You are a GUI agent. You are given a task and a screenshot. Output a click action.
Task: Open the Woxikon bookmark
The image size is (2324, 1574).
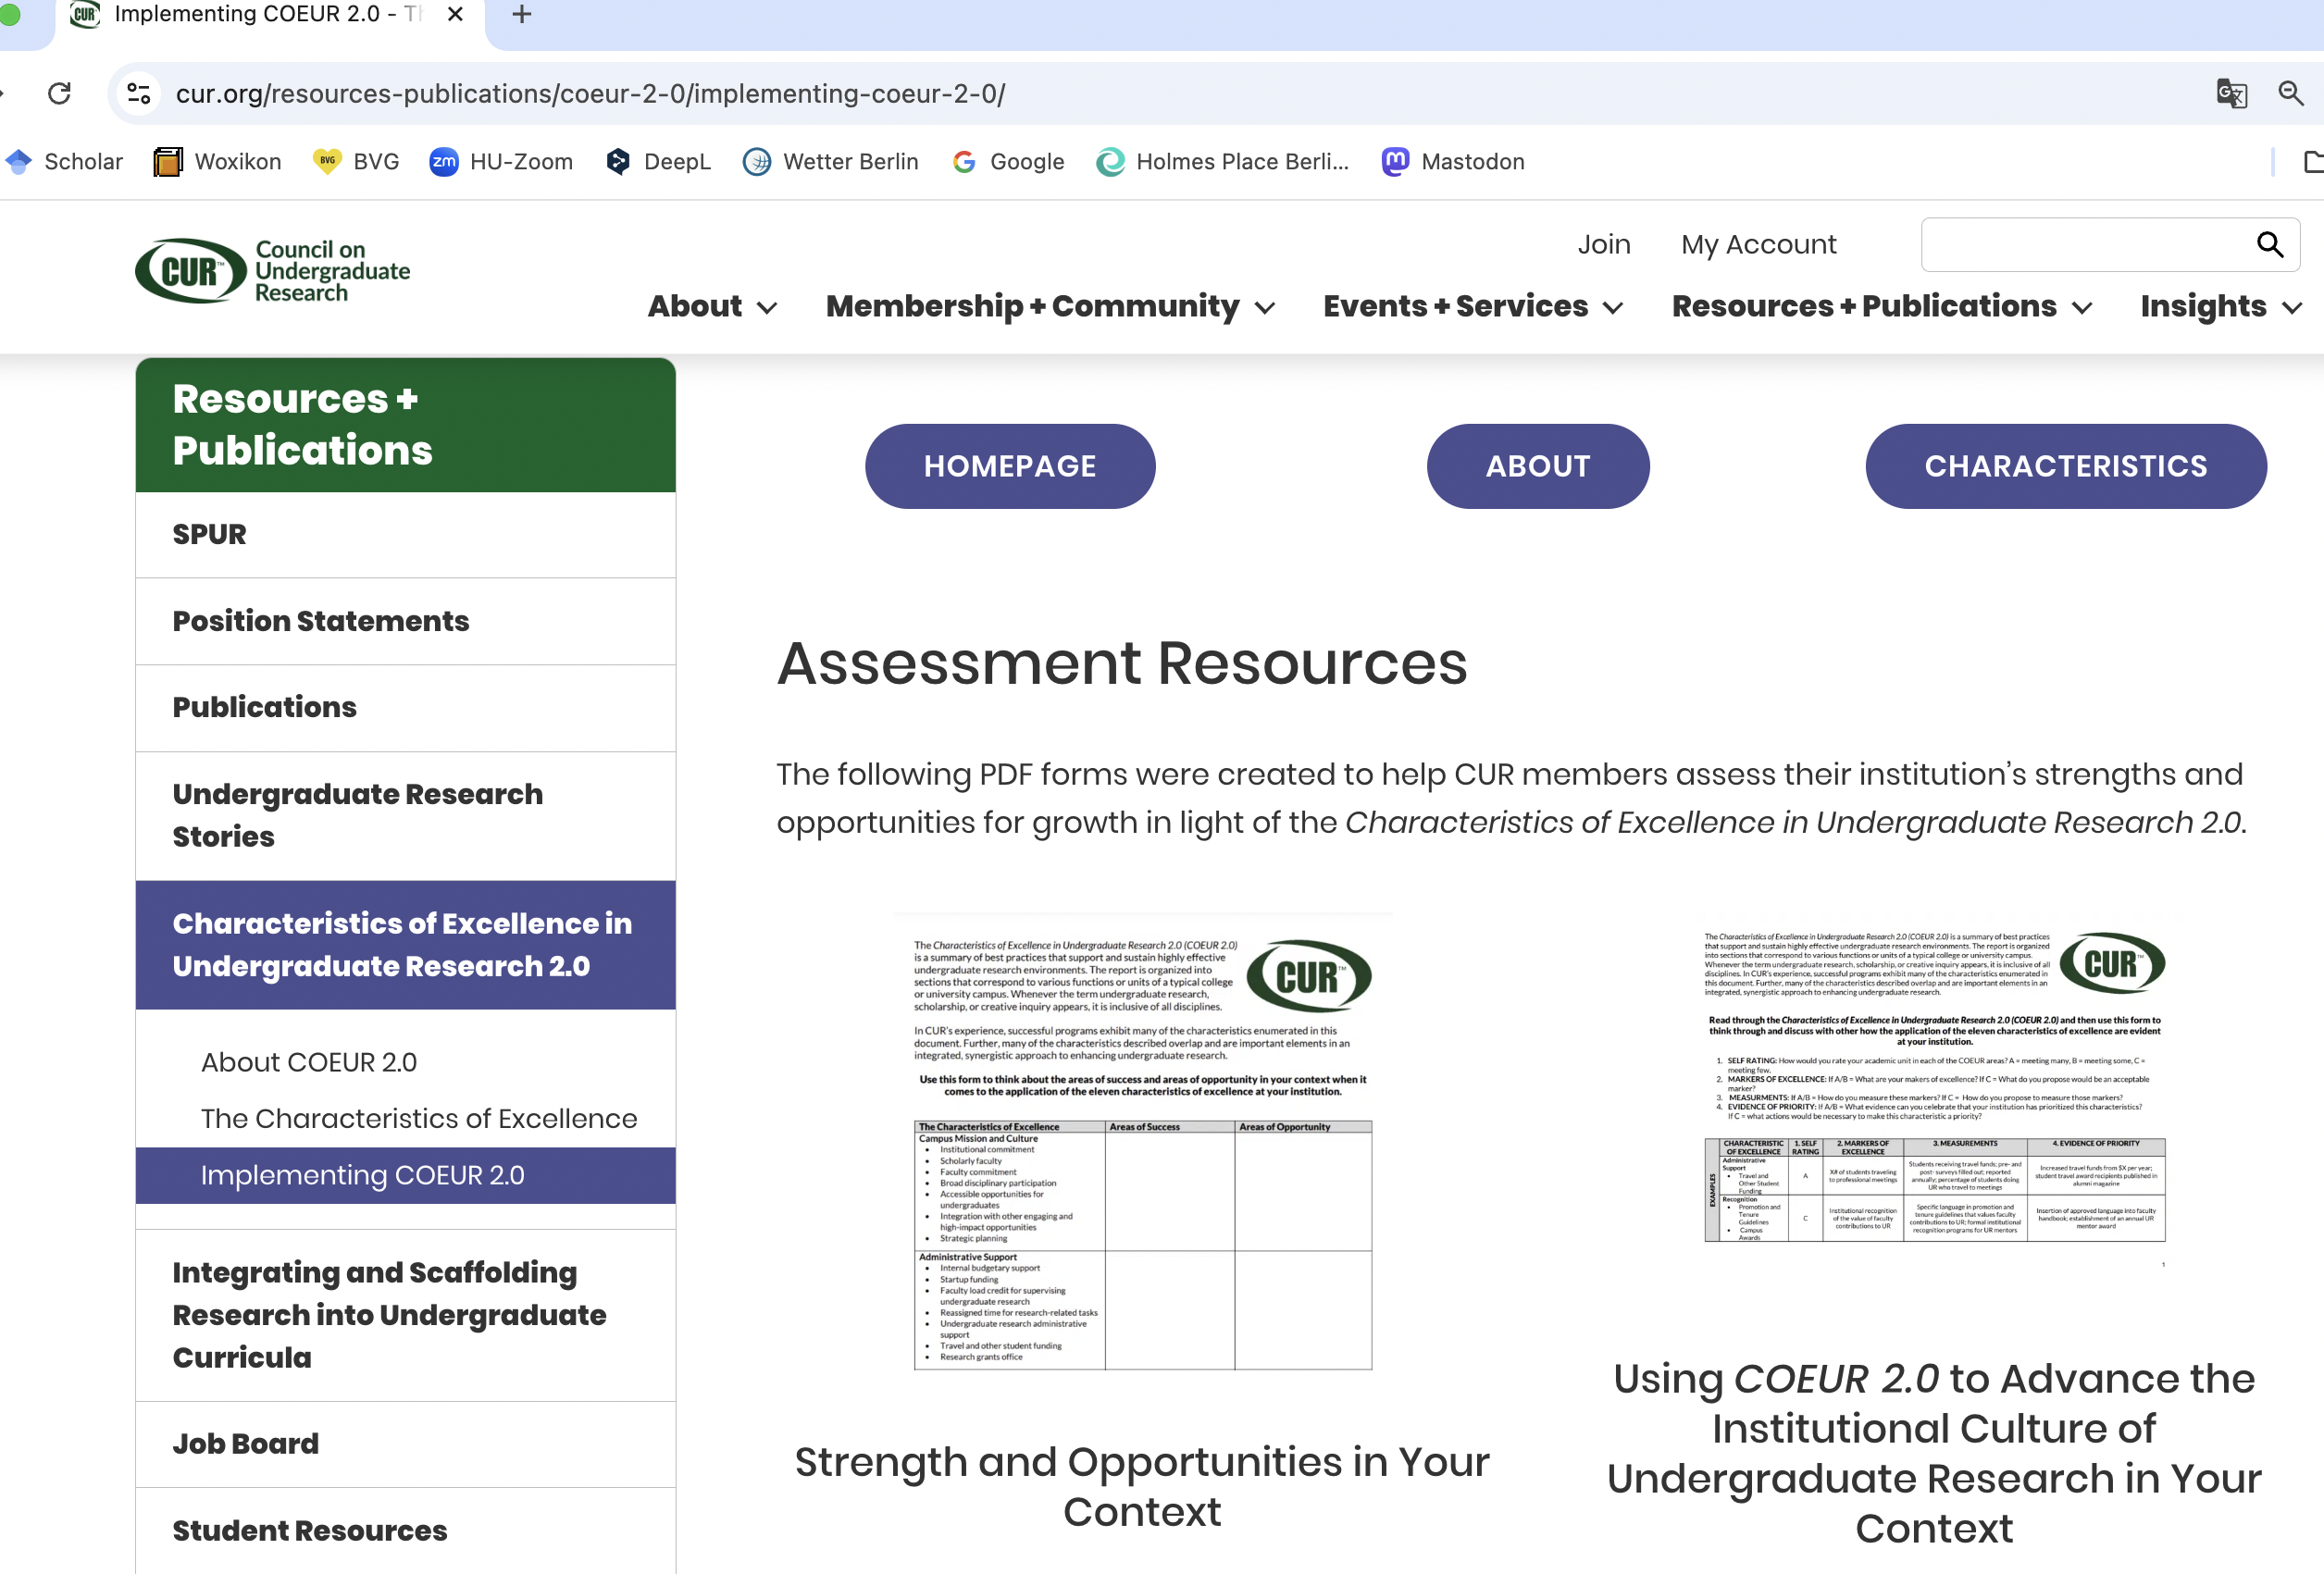pos(217,161)
